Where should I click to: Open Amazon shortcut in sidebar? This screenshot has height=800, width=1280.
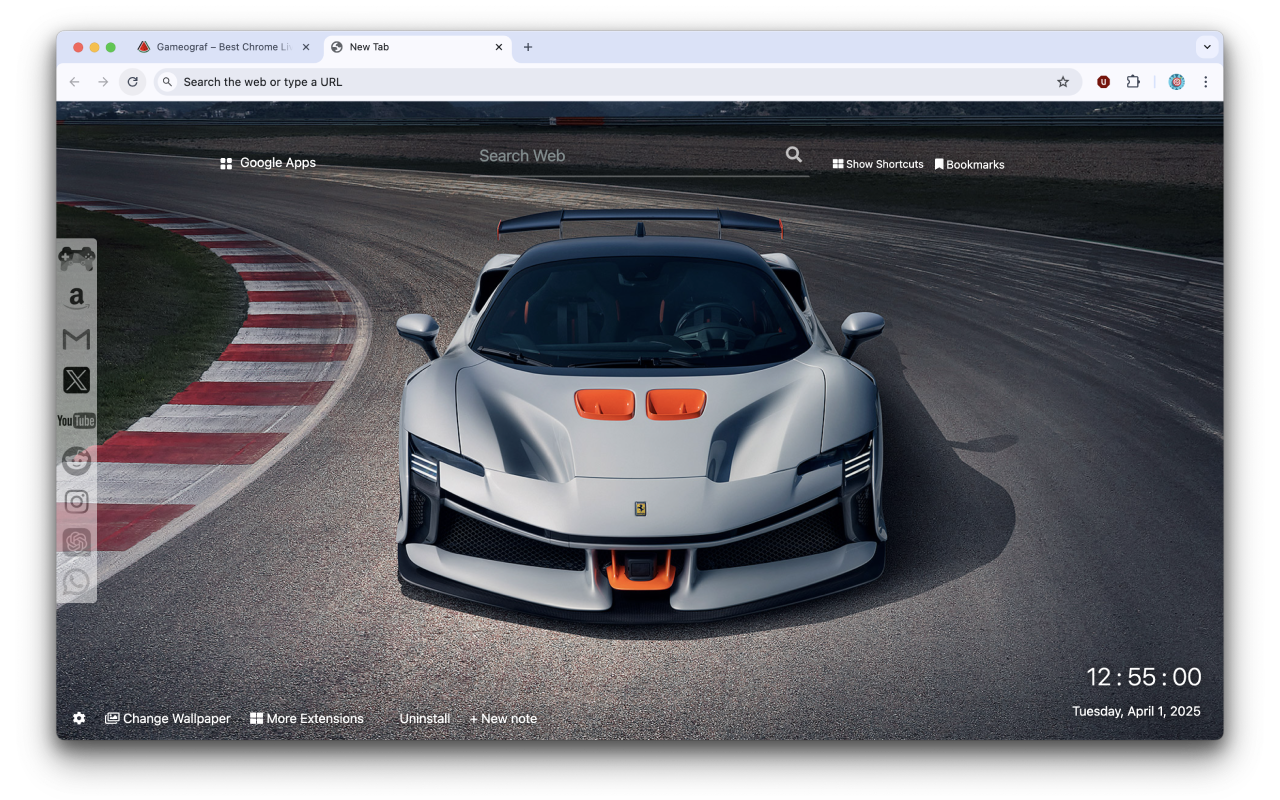76,298
